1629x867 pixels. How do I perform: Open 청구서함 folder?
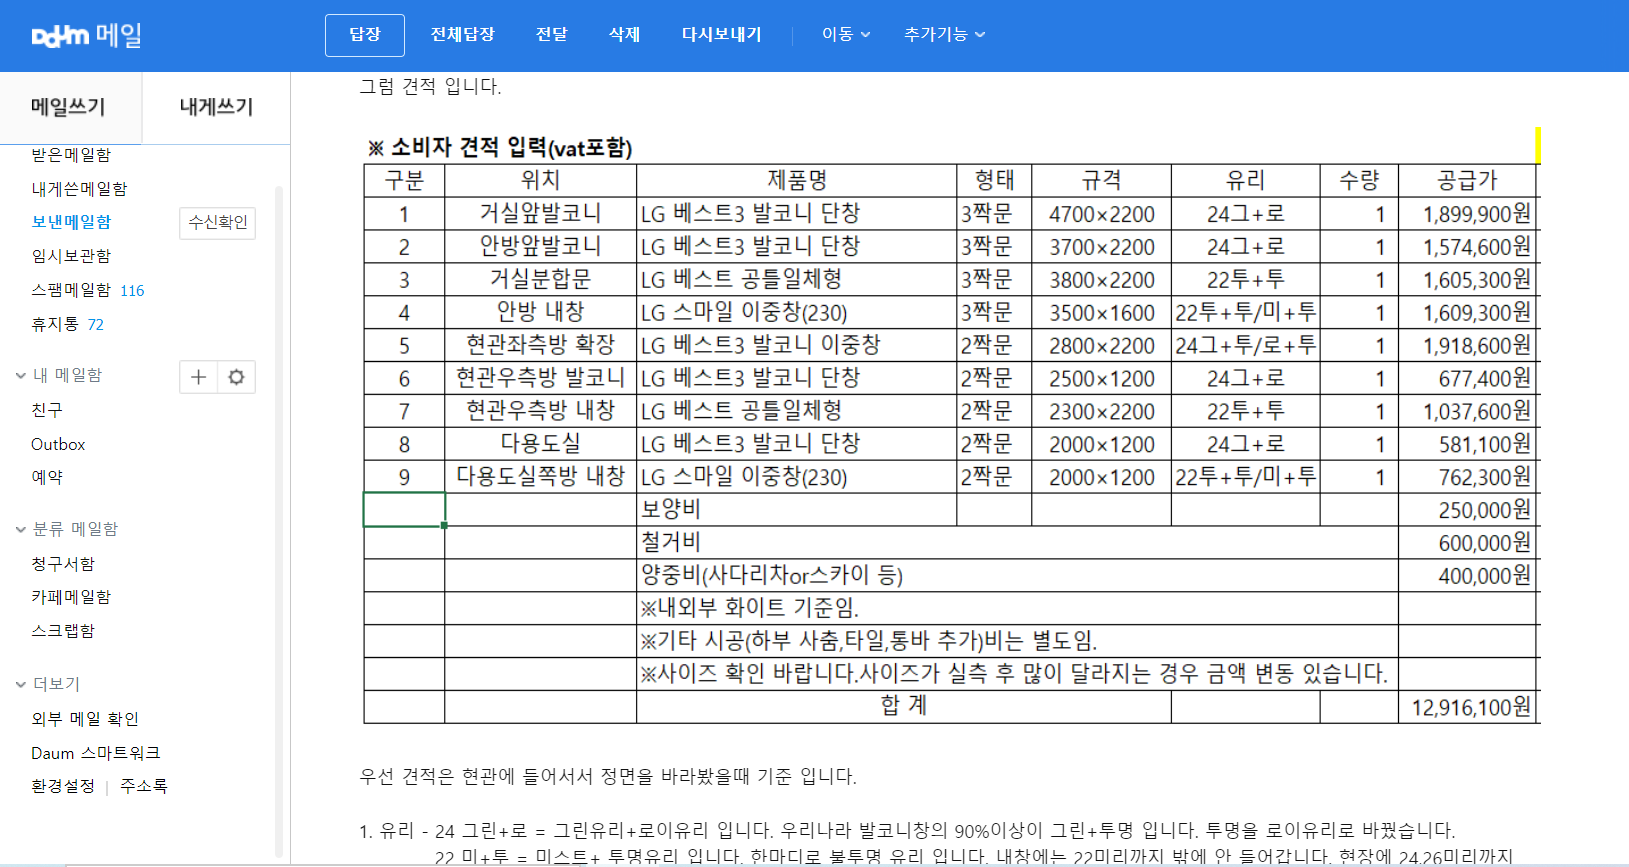click(63, 564)
